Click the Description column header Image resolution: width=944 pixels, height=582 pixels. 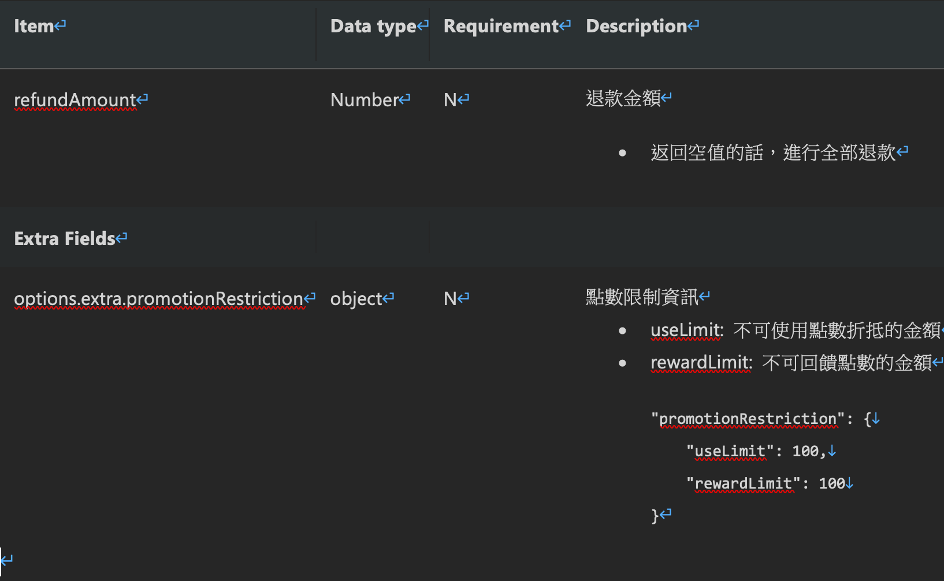637,26
